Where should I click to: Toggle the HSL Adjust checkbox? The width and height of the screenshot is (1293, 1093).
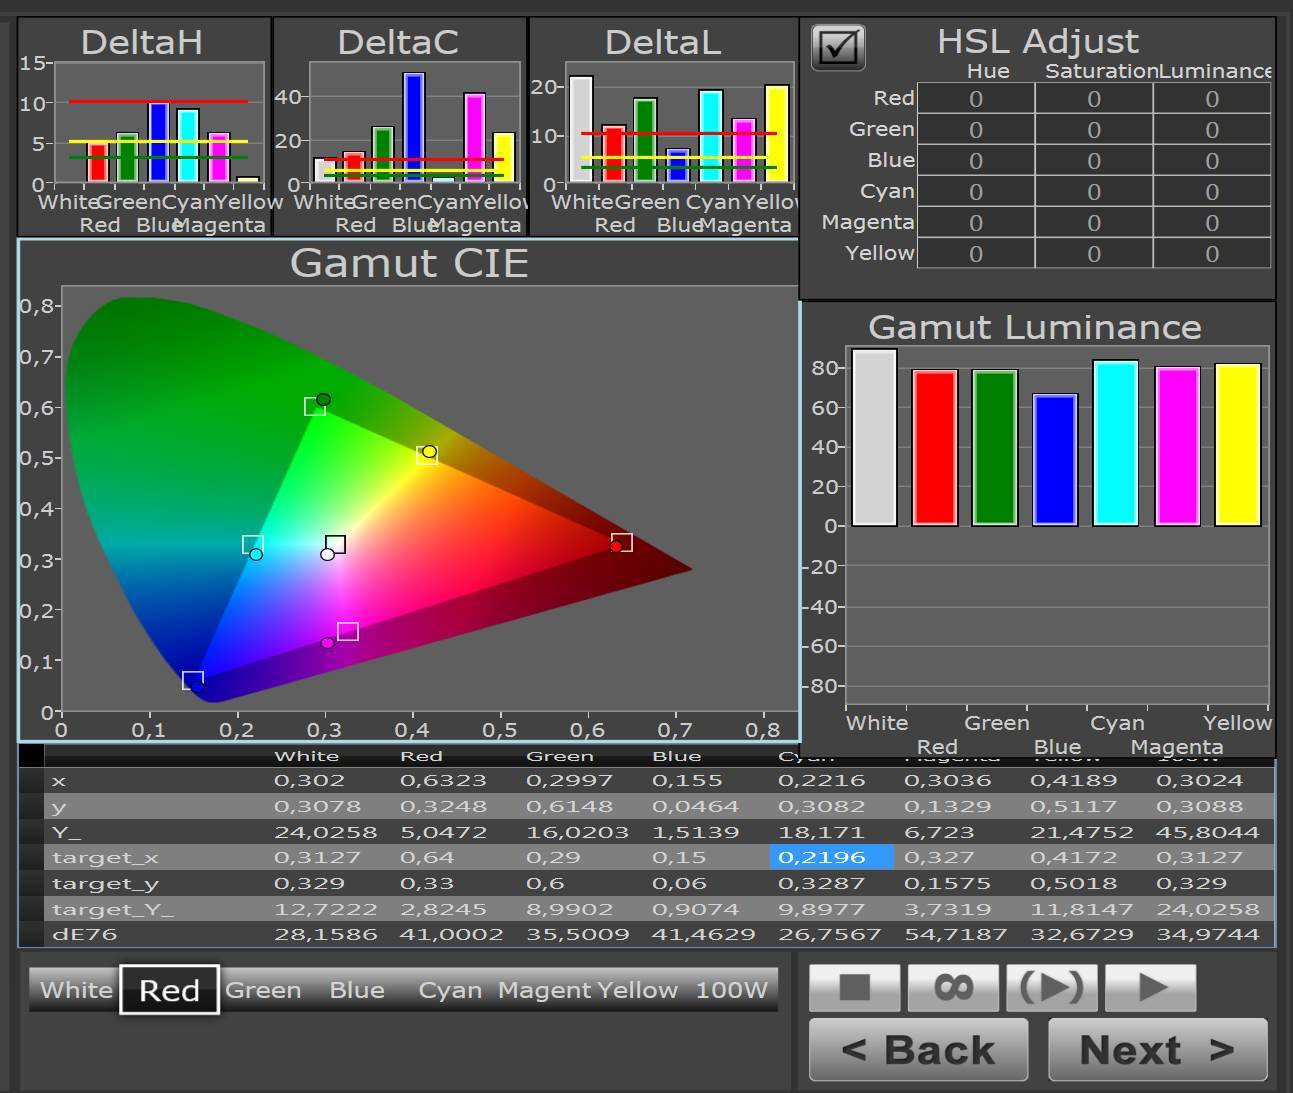(x=838, y=47)
